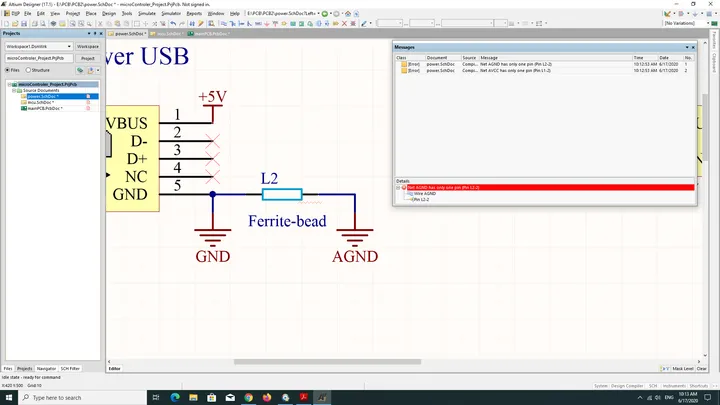Viewport: 720px width, 405px height.
Task: Click the Cut scissors icon in the toolbar
Action: (100, 23)
